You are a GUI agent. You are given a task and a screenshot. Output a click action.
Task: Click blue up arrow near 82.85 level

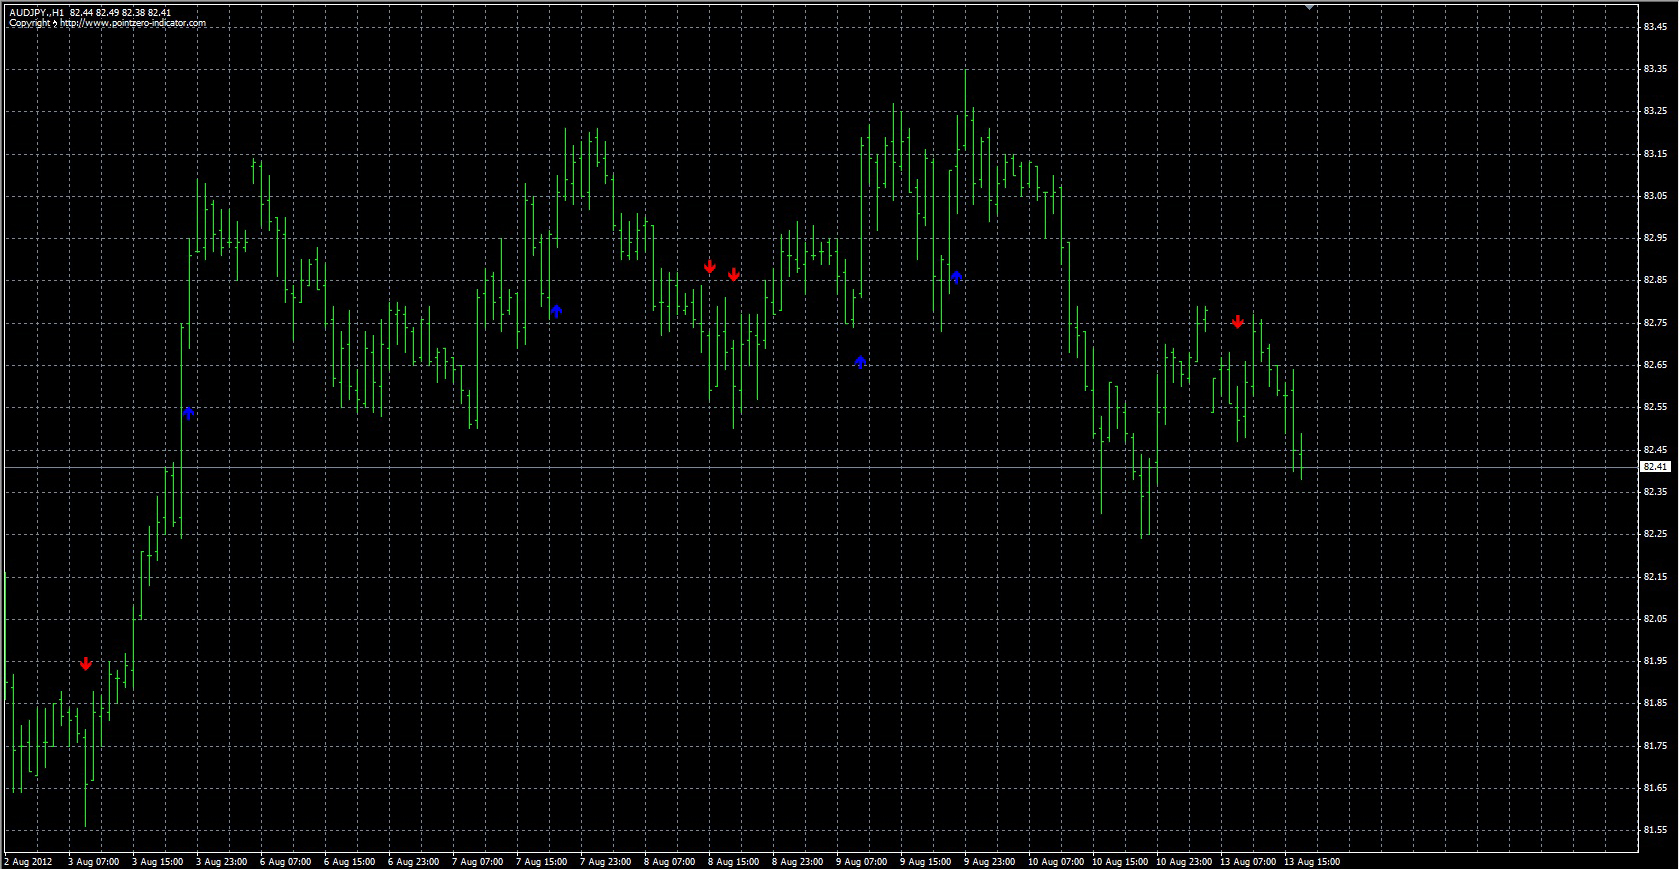956,277
